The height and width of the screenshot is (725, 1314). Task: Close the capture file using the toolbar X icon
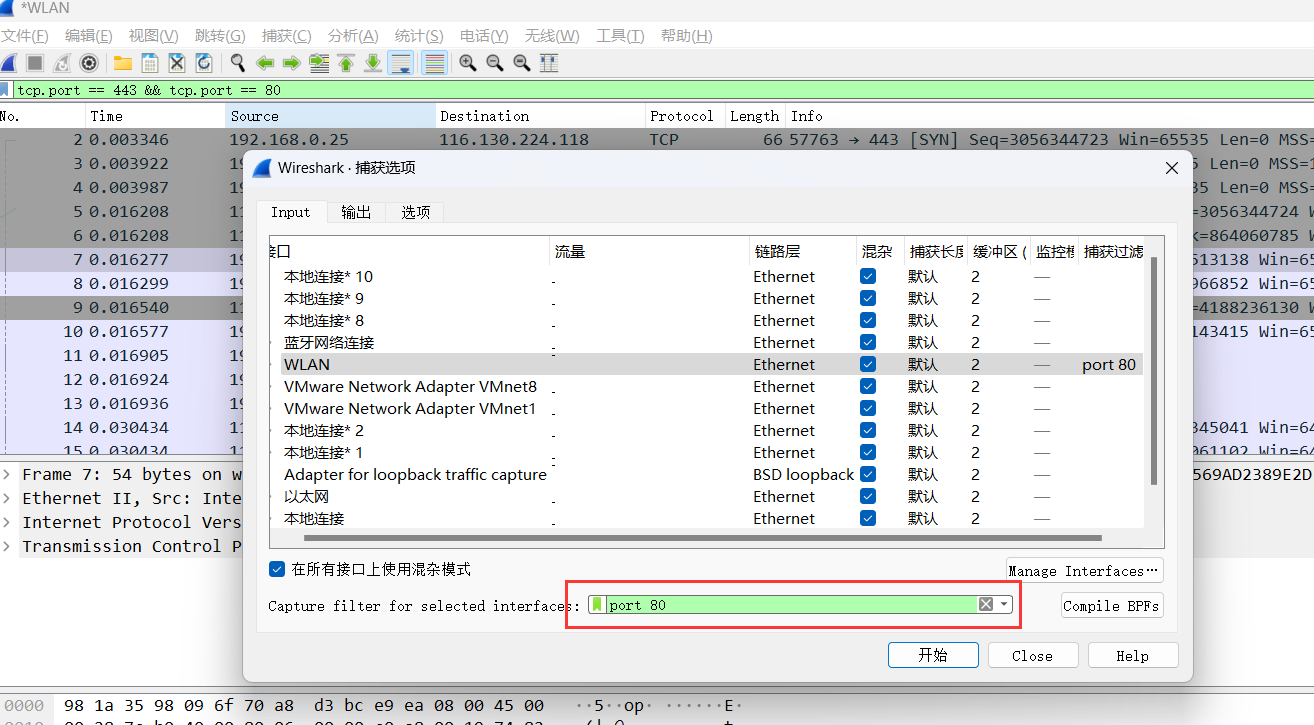click(x=177, y=63)
